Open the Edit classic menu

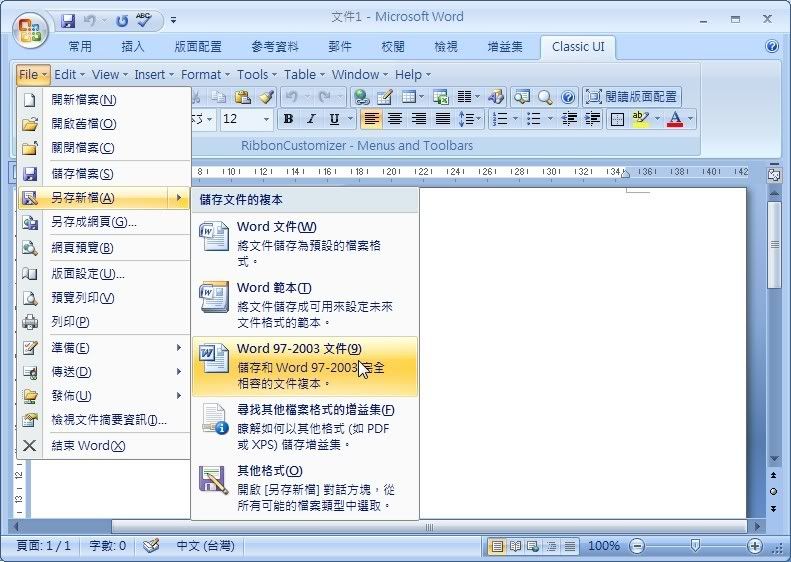tap(69, 75)
